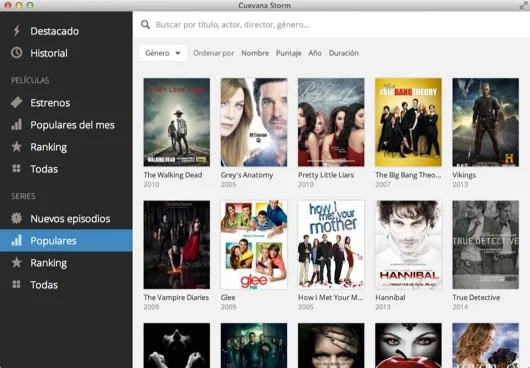Sort the list by Año
The width and height of the screenshot is (530, 368).
pos(315,53)
